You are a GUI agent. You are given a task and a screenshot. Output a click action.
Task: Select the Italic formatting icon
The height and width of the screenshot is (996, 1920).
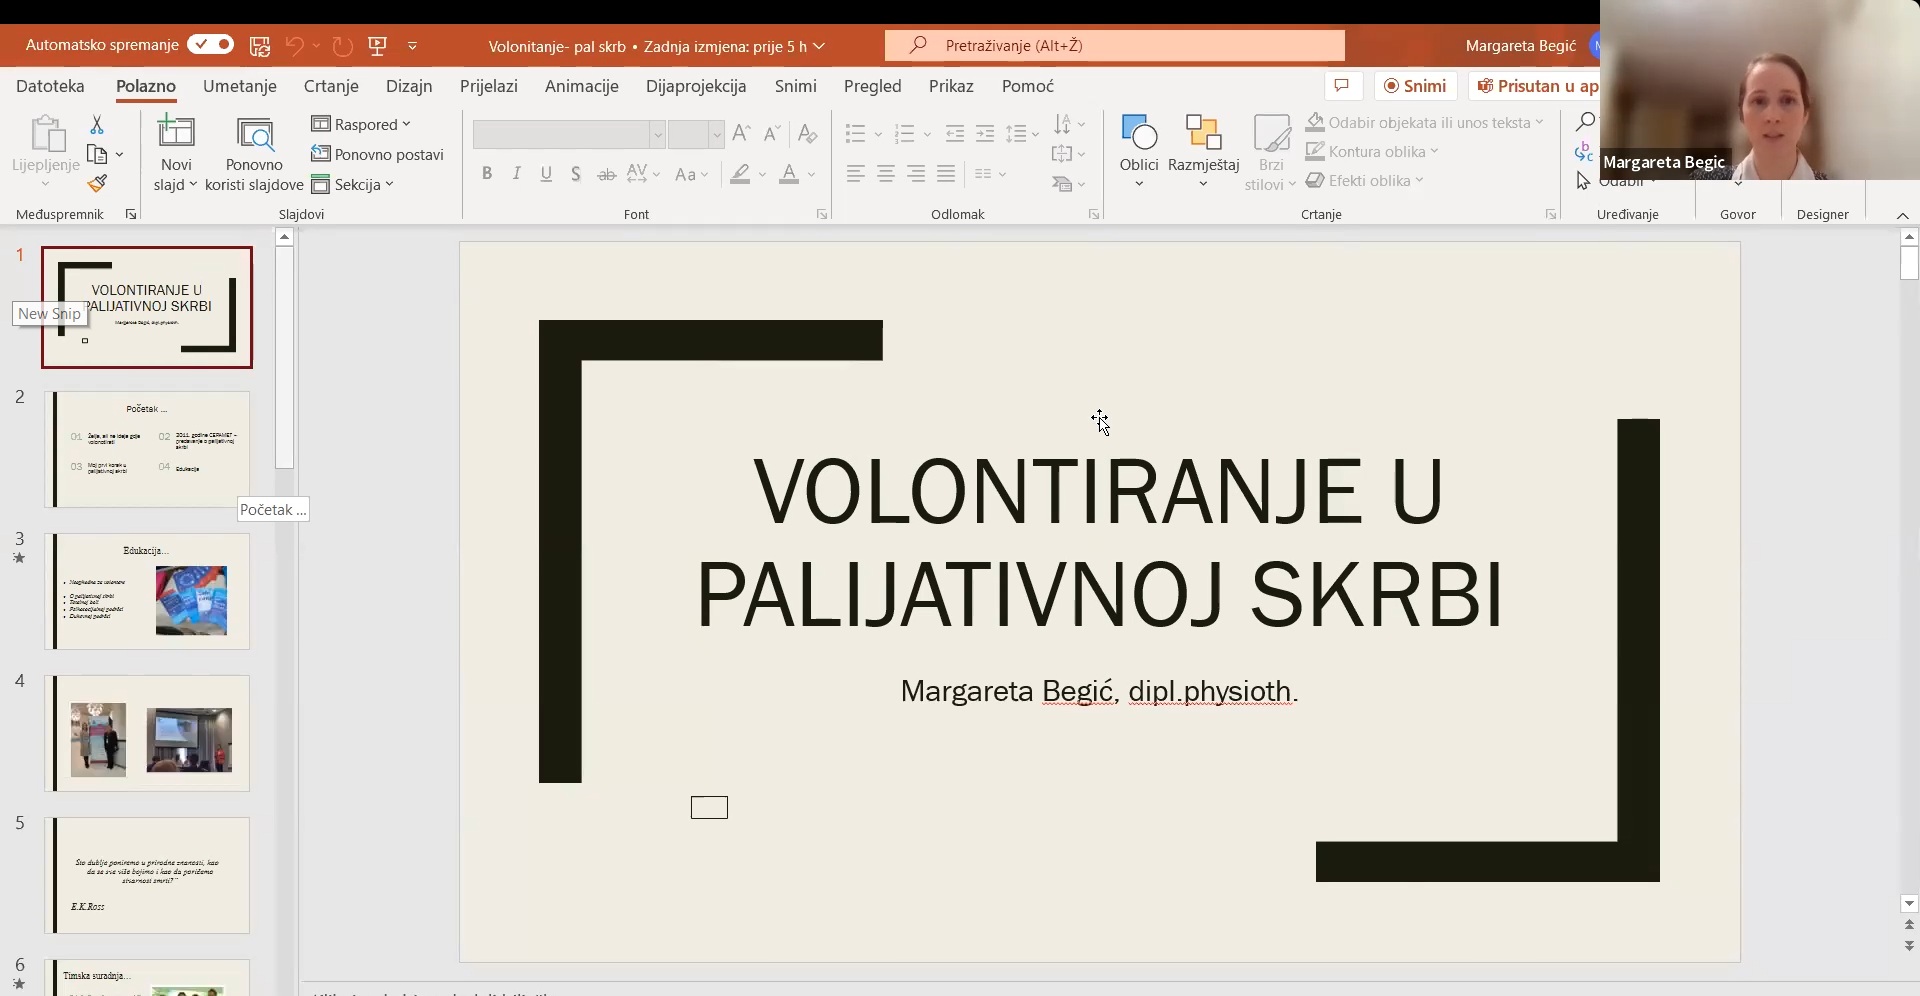pyautogui.click(x=516, y=173)
